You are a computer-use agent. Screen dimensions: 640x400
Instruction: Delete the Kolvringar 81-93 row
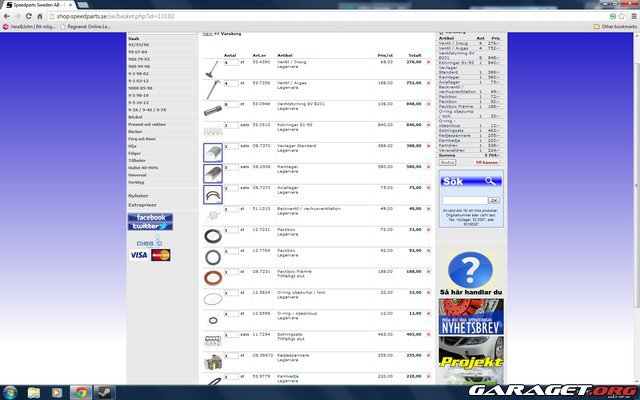click(428, 125)
